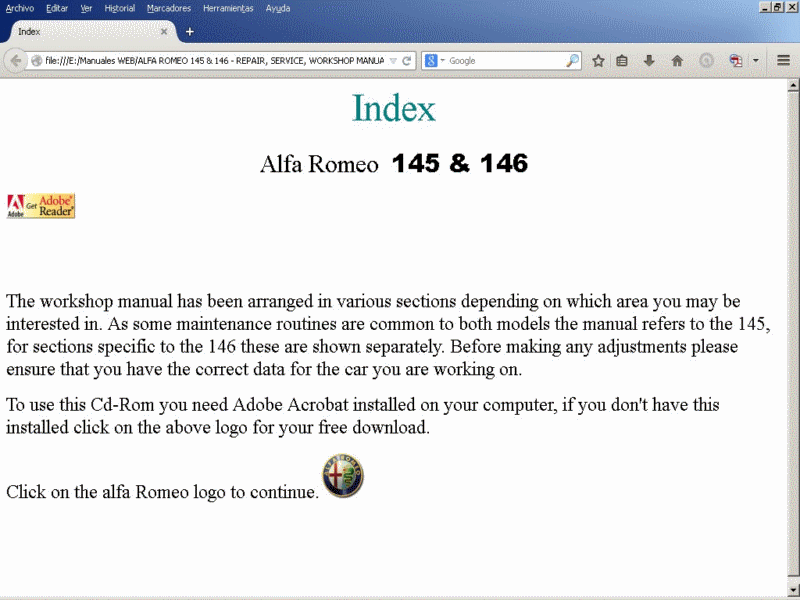The width and height of the screenshot is (800, 600).
Task: Click "Click on the alfa Romeo logo to continue." text
Action: pos(162,492)
